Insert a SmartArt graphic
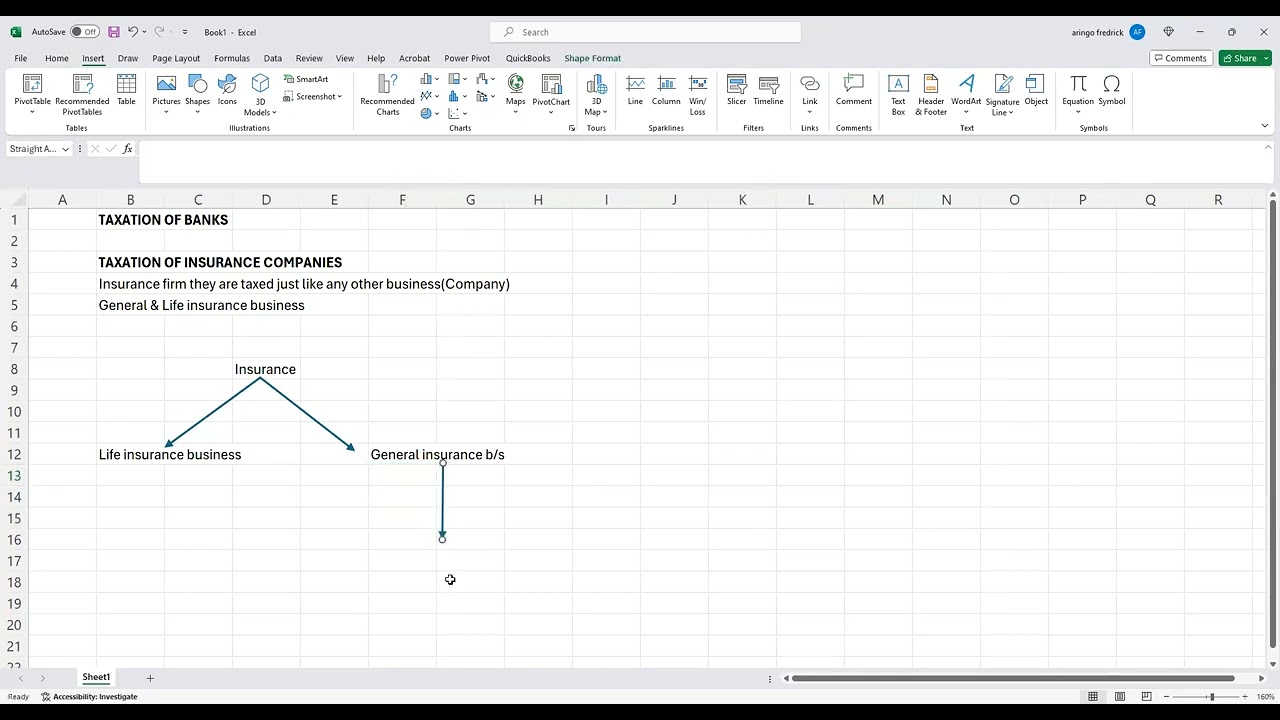This screenshot has height=720, width=1280. click(x=306, y=79)
